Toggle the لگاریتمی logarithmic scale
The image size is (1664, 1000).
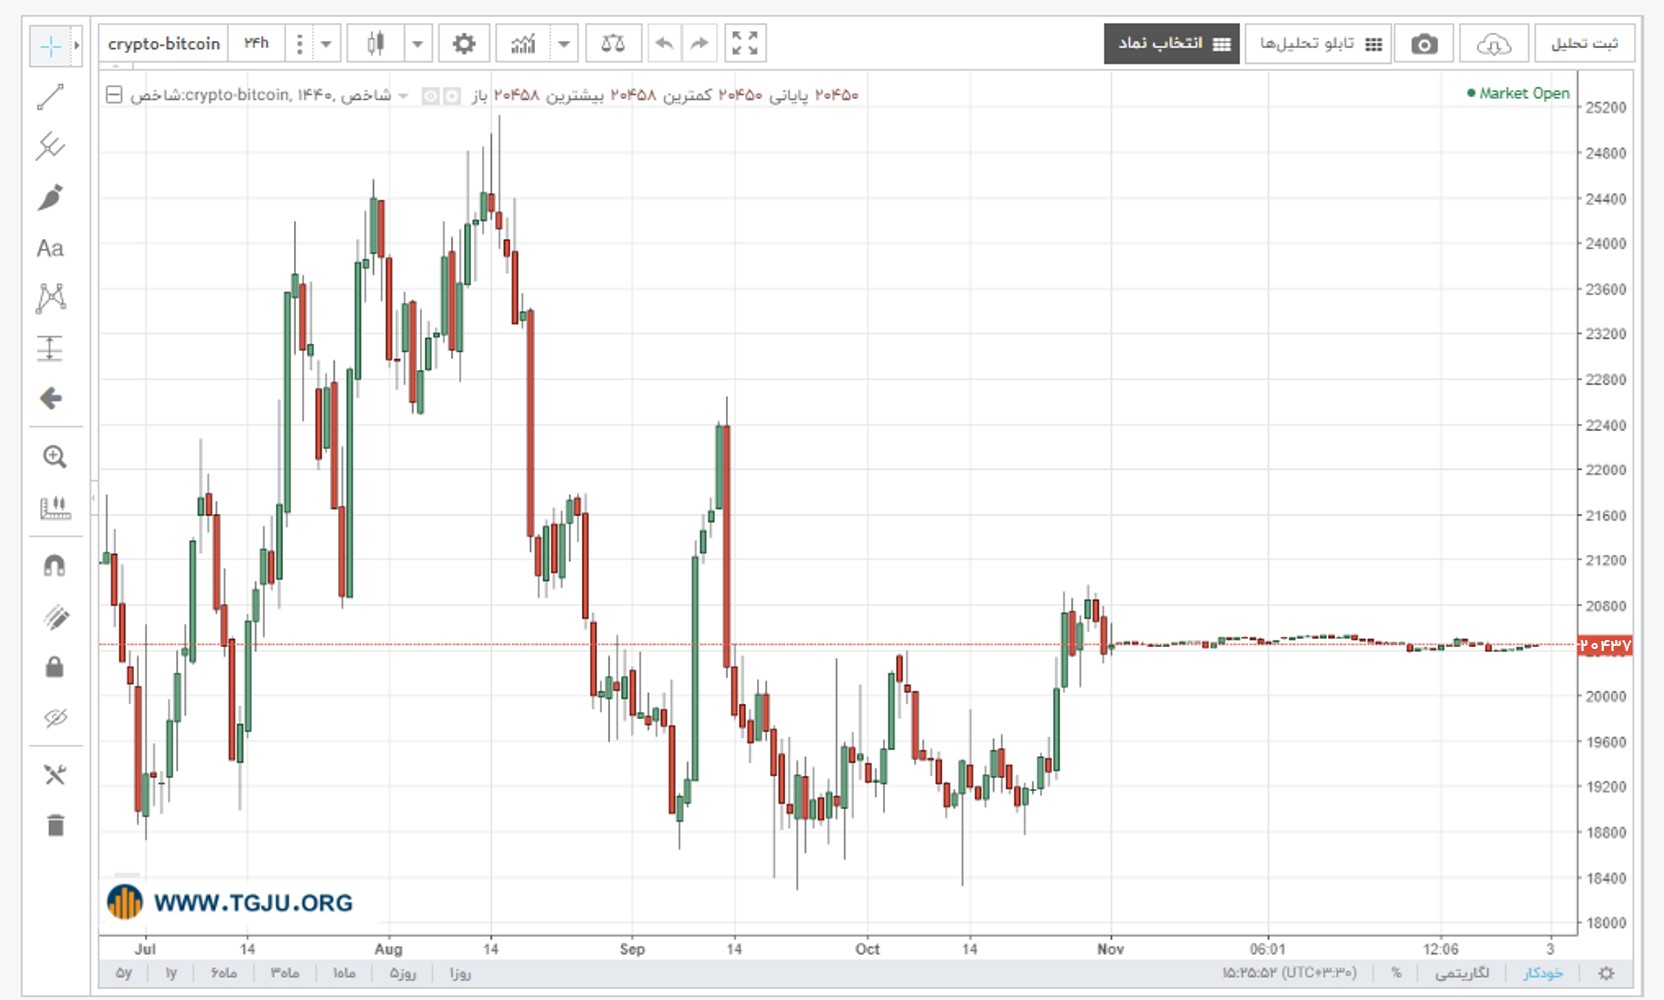(x=1462, y=973)
